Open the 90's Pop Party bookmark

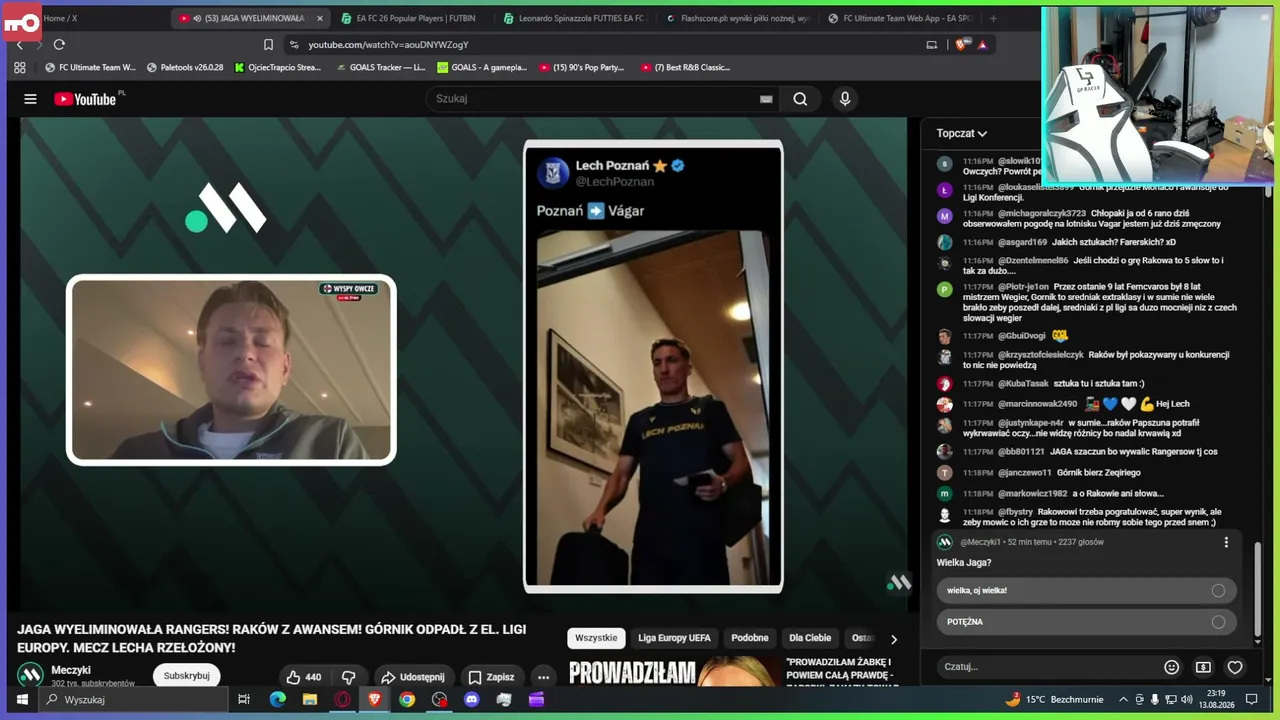coord(582,68)
